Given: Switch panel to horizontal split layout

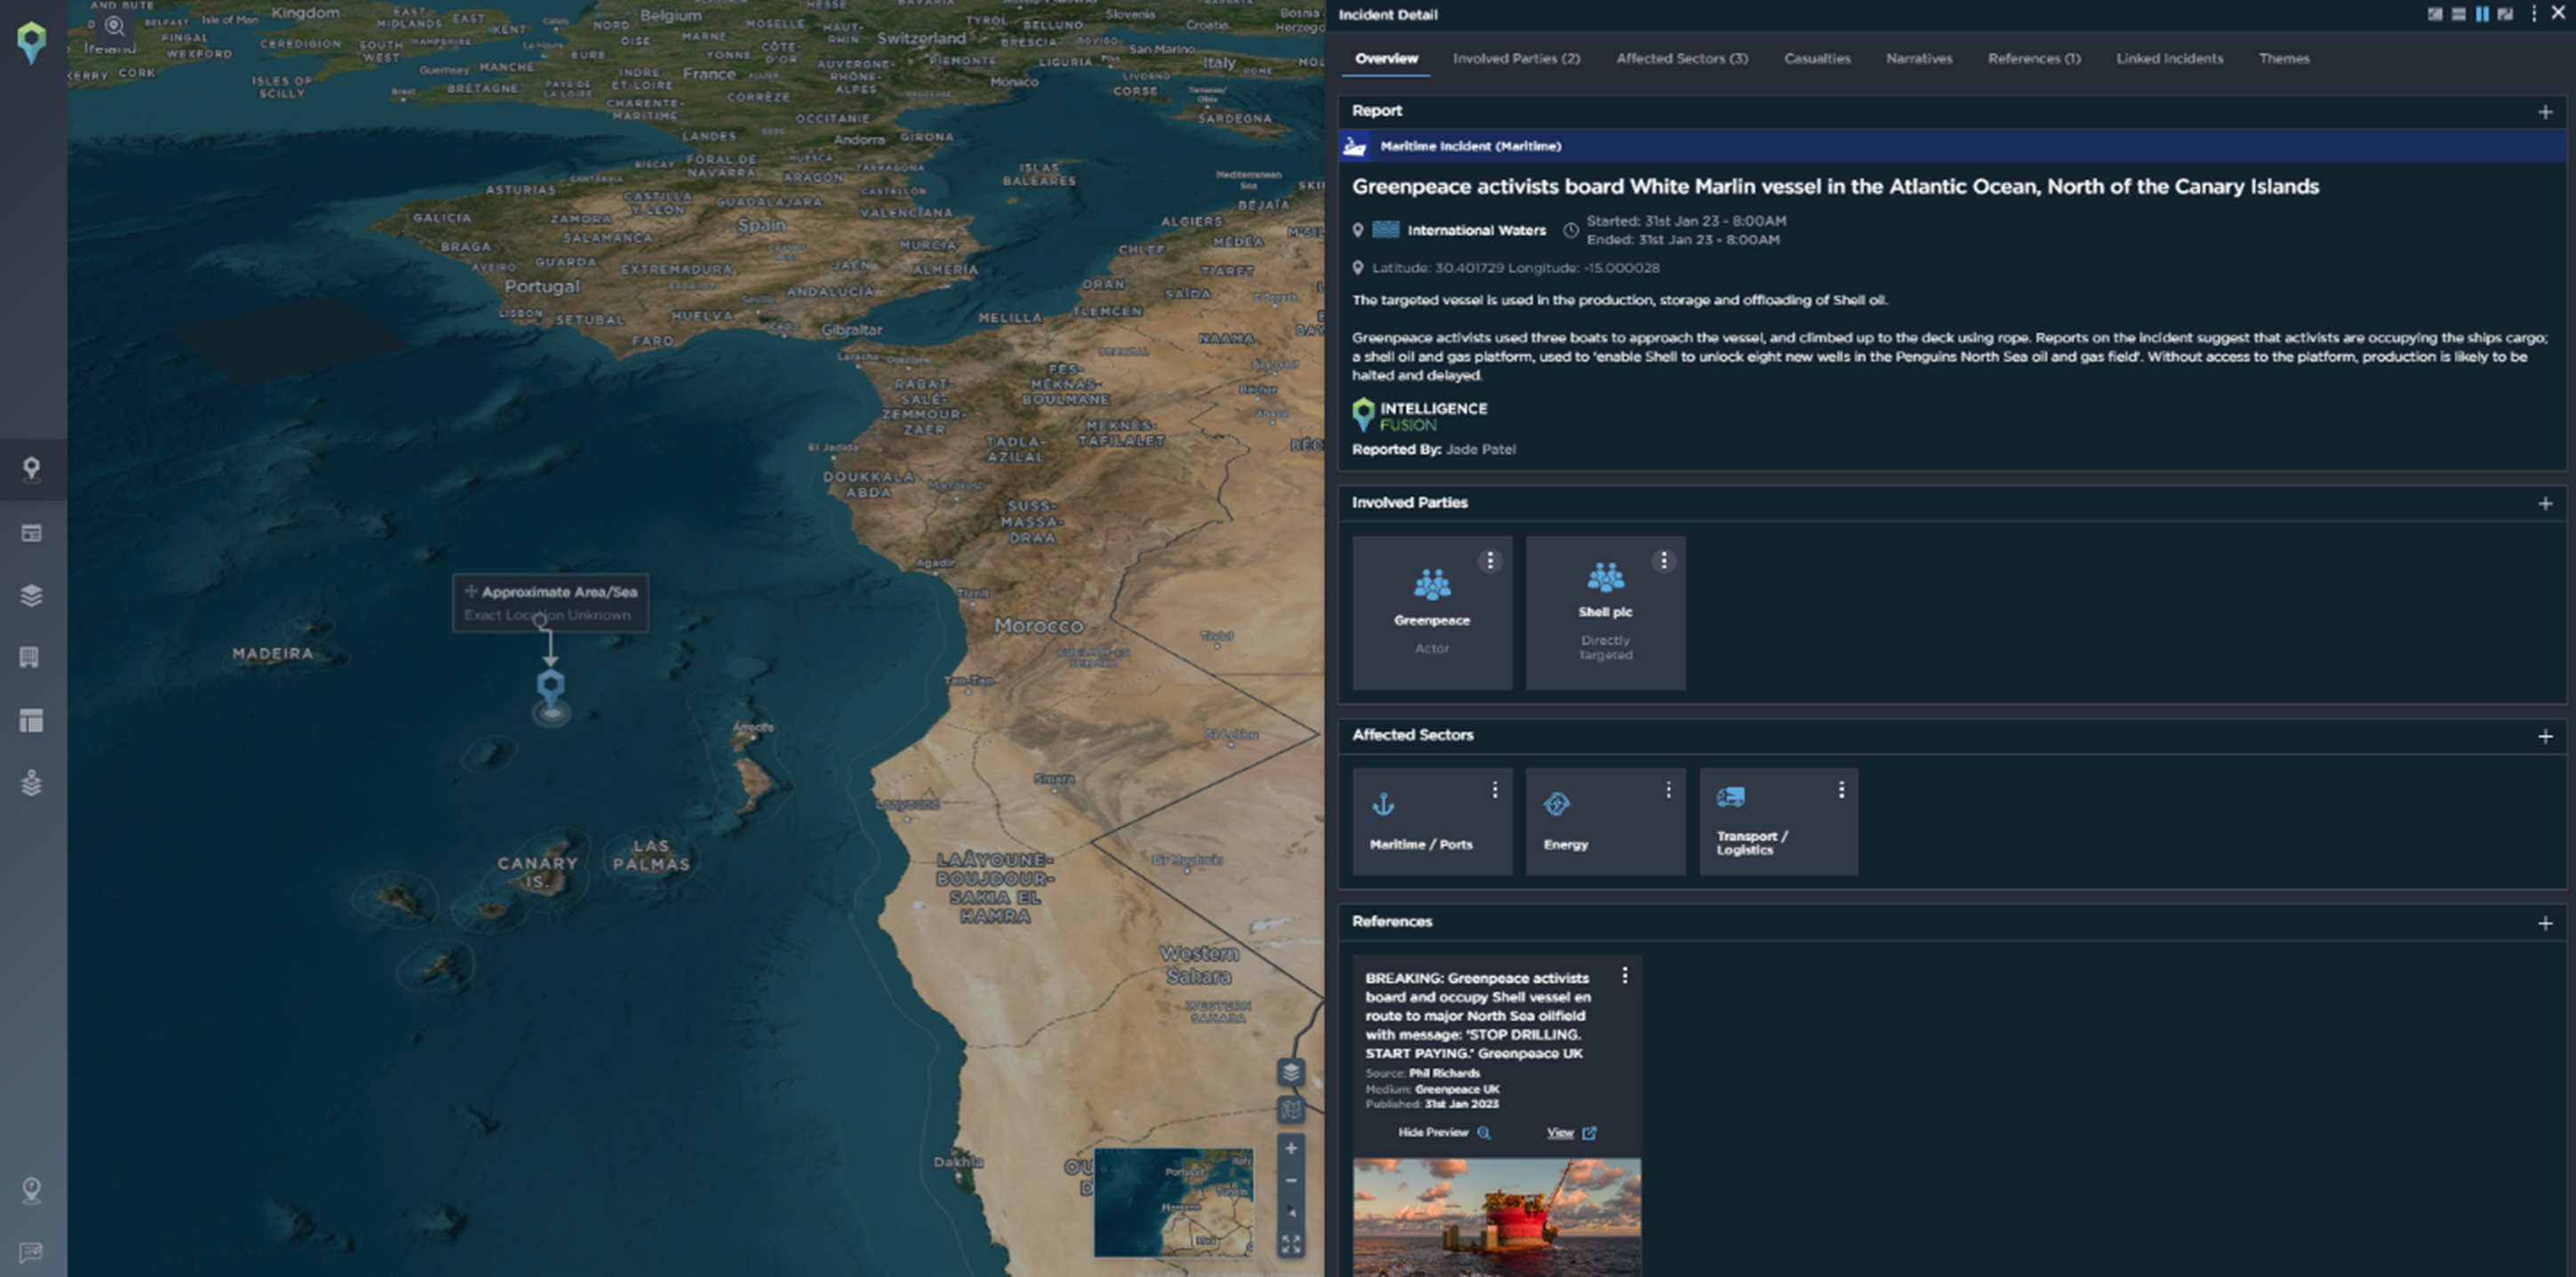Looking at the screenshot, I should click(2459, 14).
